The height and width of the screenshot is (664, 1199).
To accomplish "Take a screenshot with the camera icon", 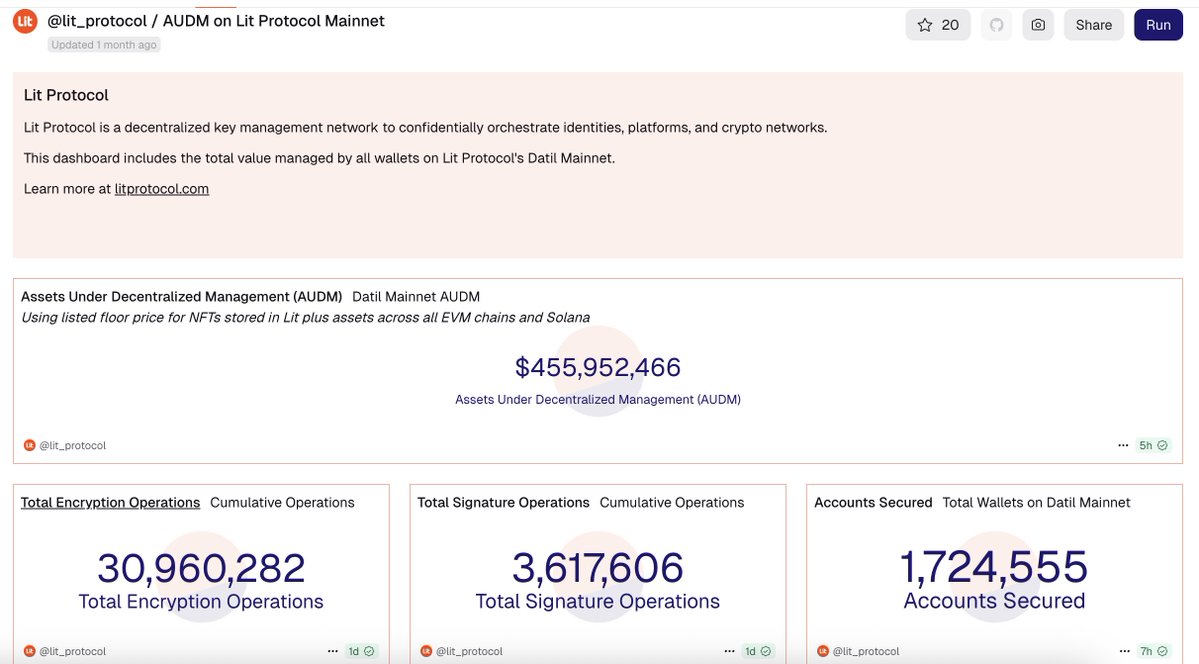I will tap(1038, 25).
